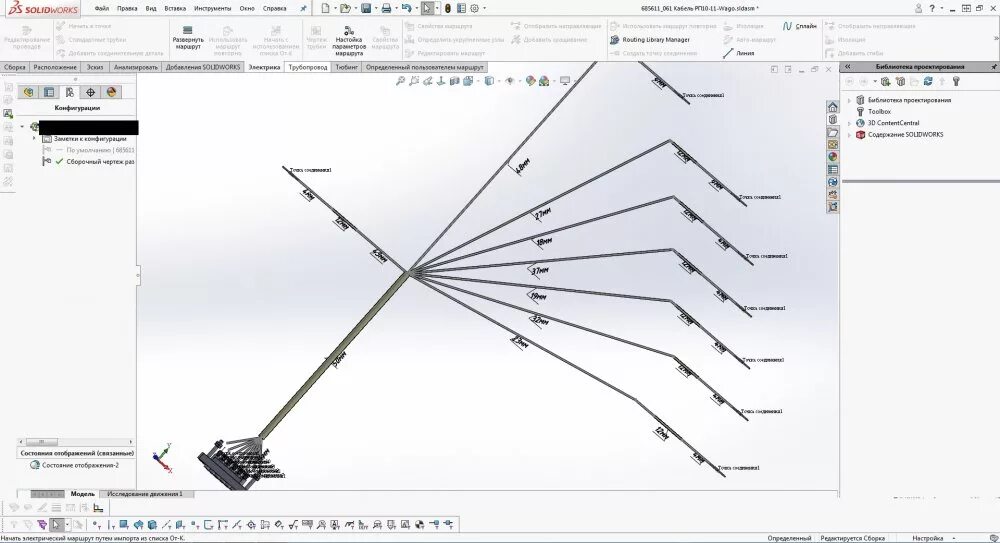Screen dimensions: 1000x543
Task: Select the Модель bottom tab
Action: 82,494
